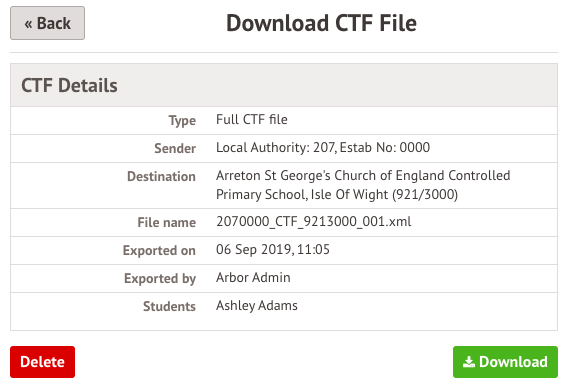The image size is (567, 390).
Task: Click the Arreton St George's school destination text
Action: [363, 185]
